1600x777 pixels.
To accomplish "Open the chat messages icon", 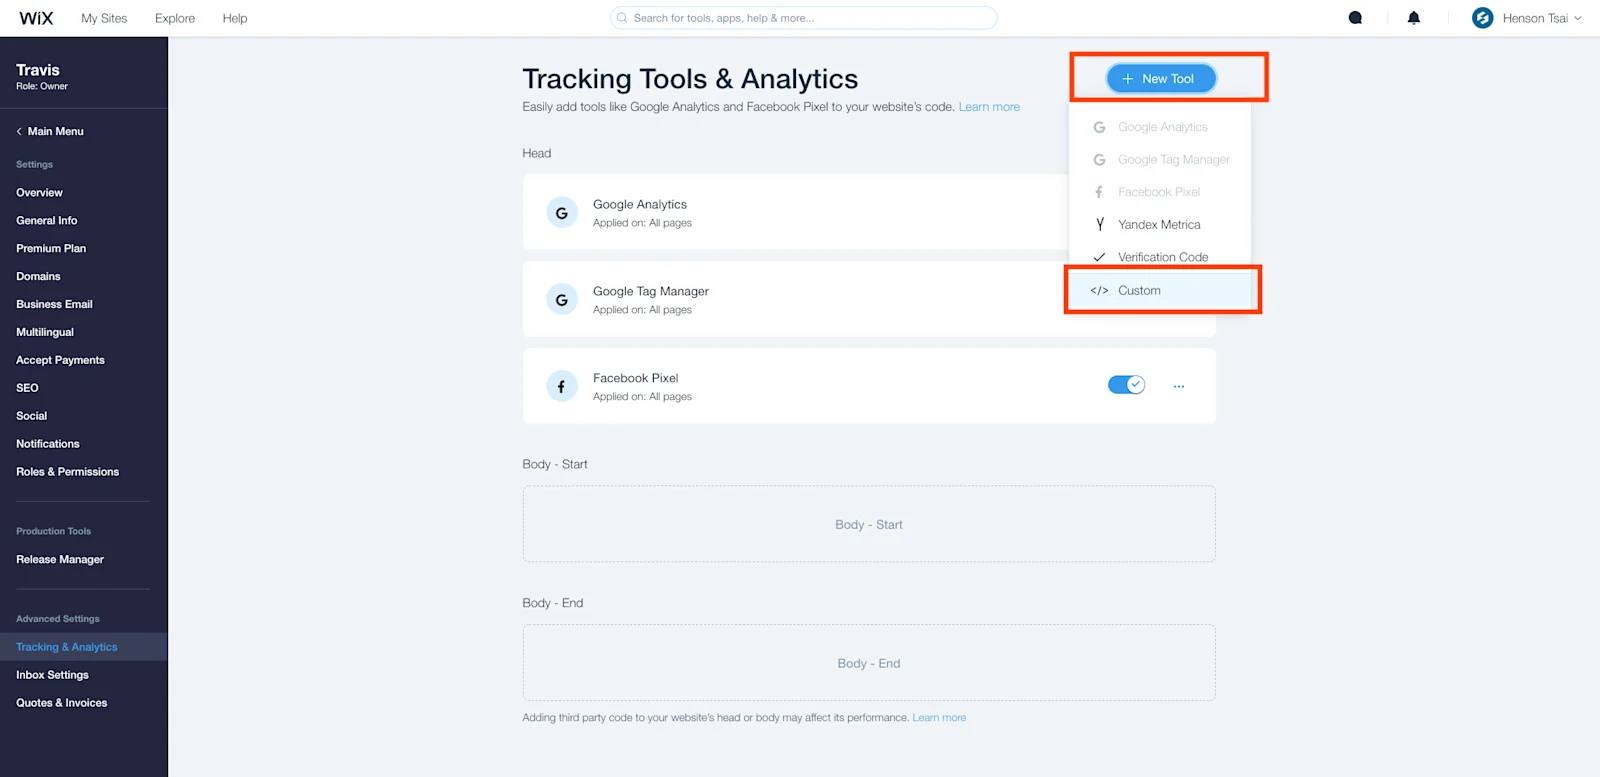I will click(1355, 18).
